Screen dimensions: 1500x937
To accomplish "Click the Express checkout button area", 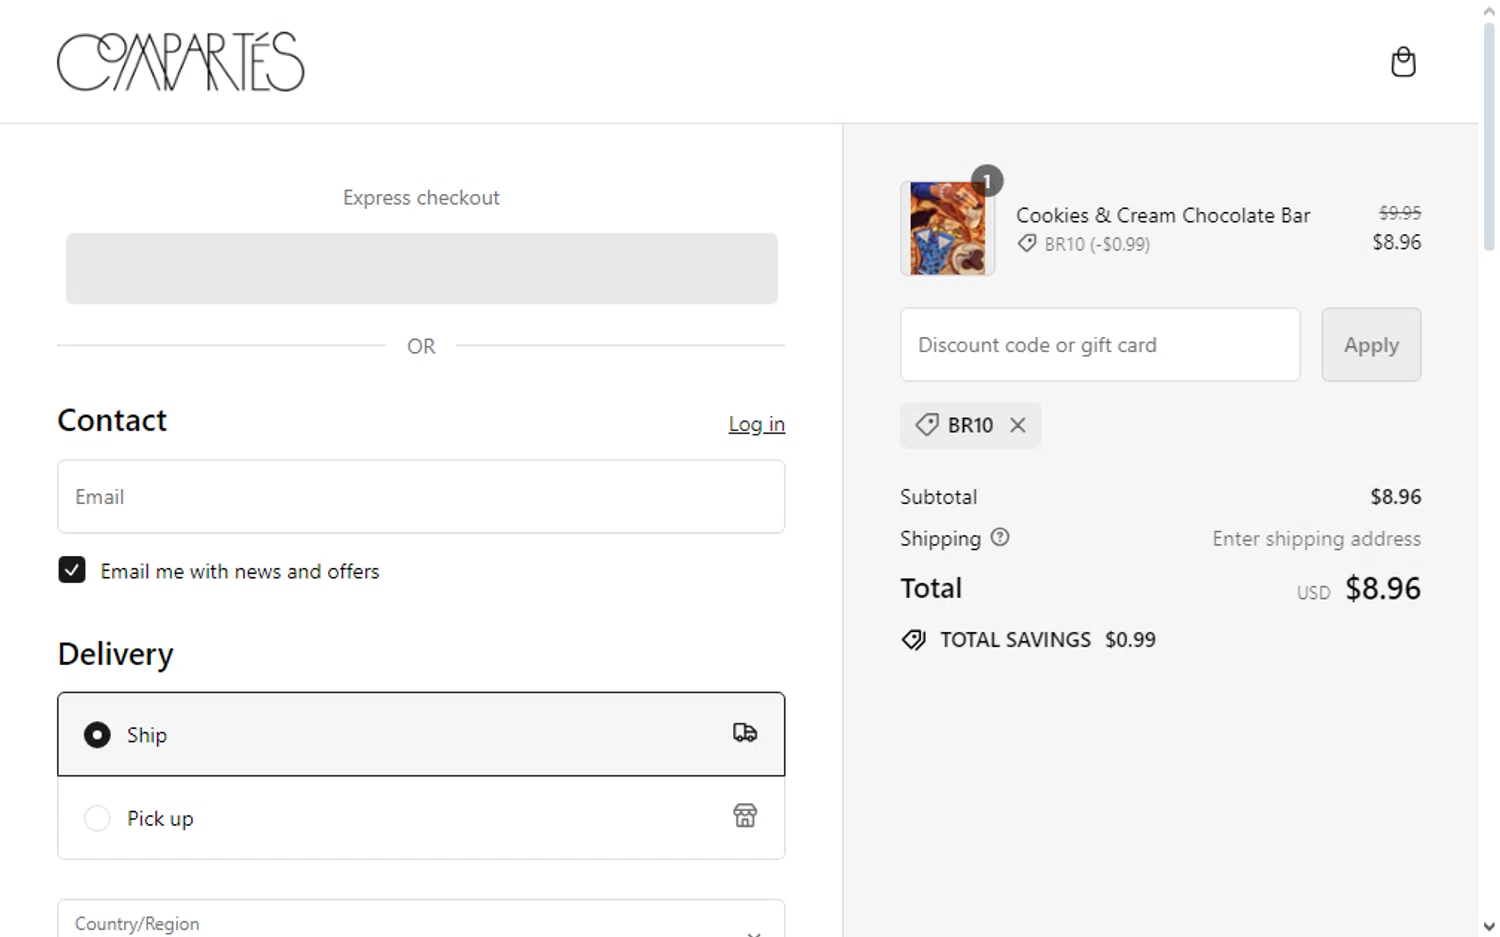I will tap(421, 268).
